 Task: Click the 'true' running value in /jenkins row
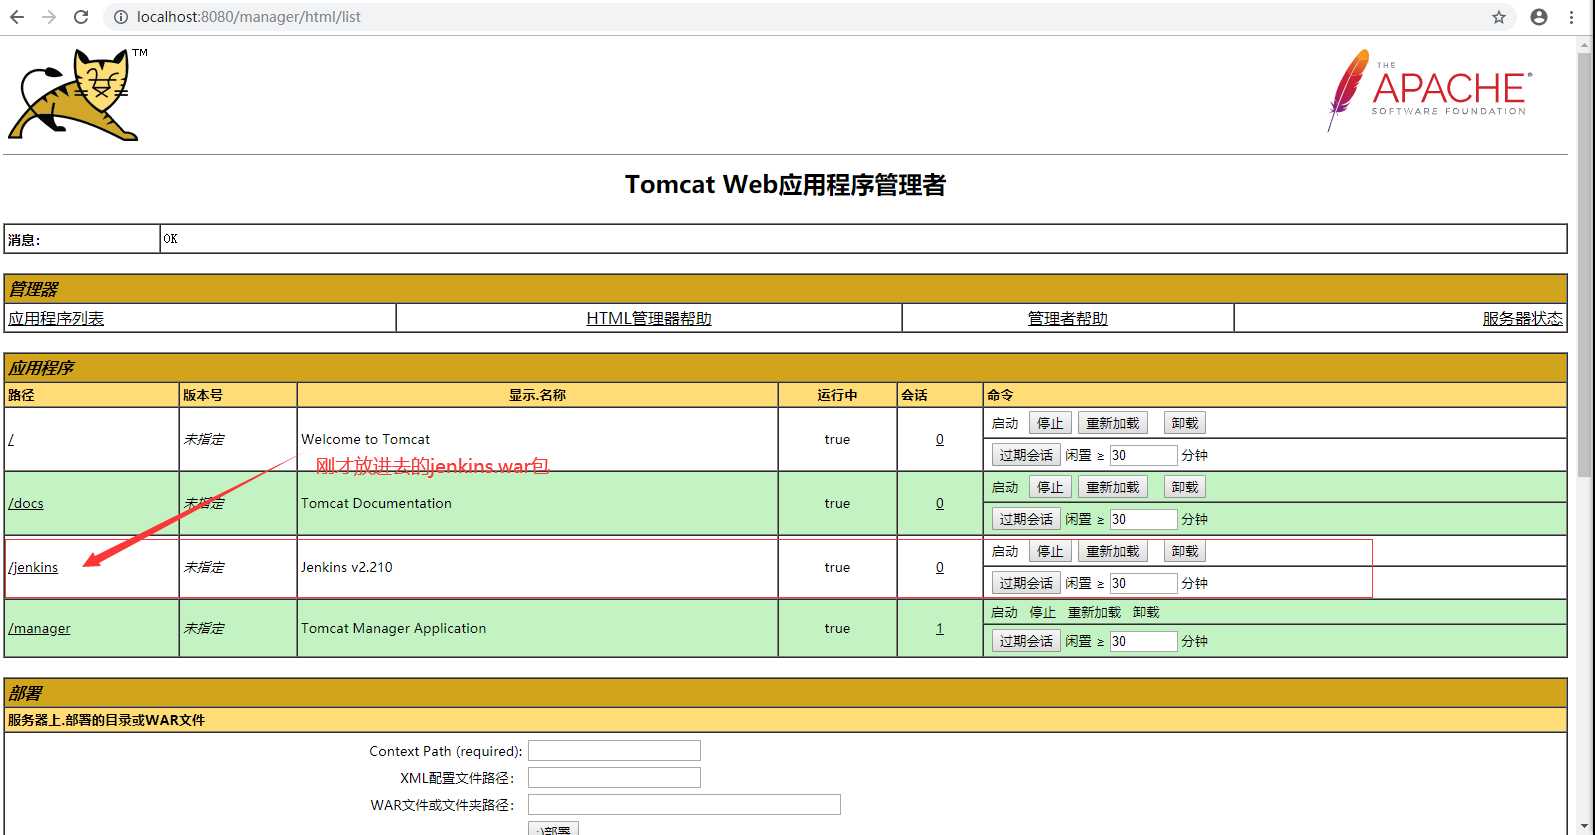click(837, 567)
